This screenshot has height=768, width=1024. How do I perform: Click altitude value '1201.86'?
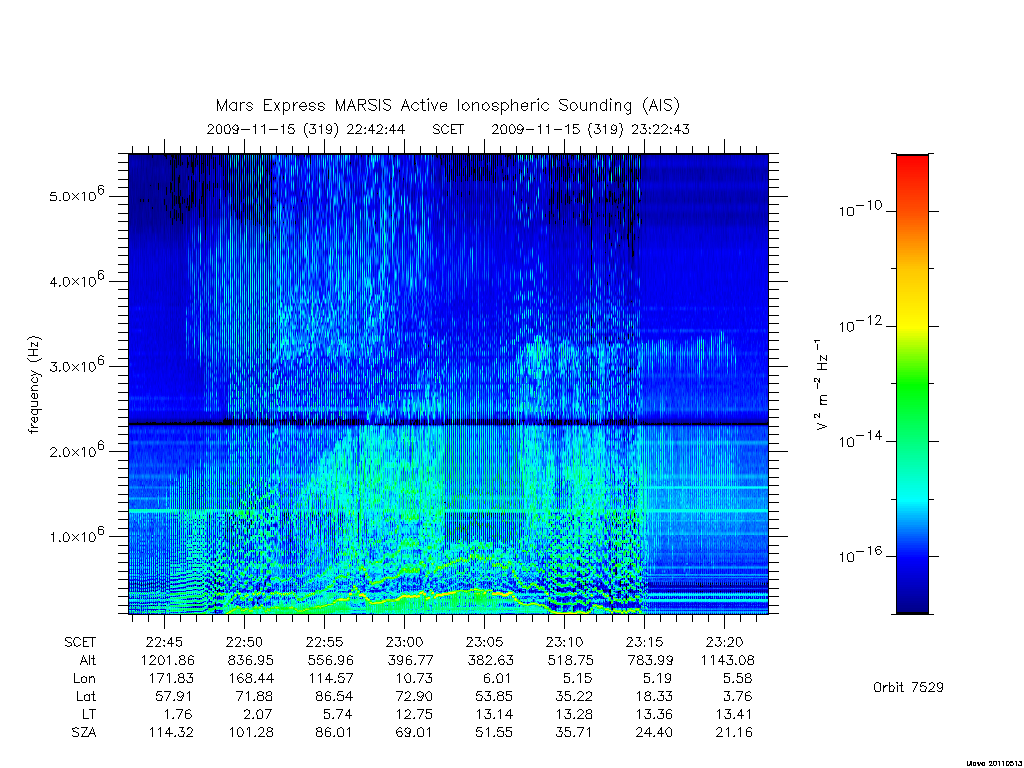pos(168,660)
